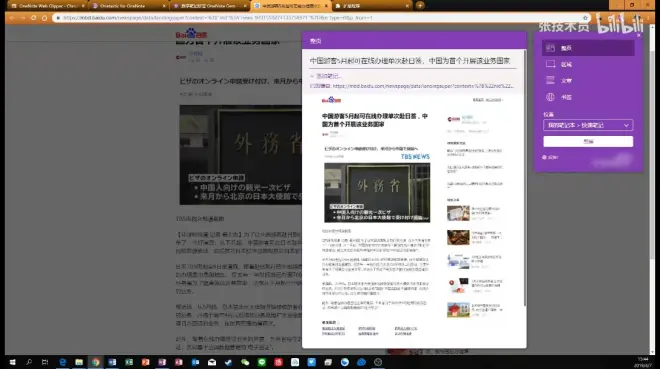This screenshot has width=660, height=369.
Task: Launch Microsoft Edge from taskbar
Action: click(62, 362)
